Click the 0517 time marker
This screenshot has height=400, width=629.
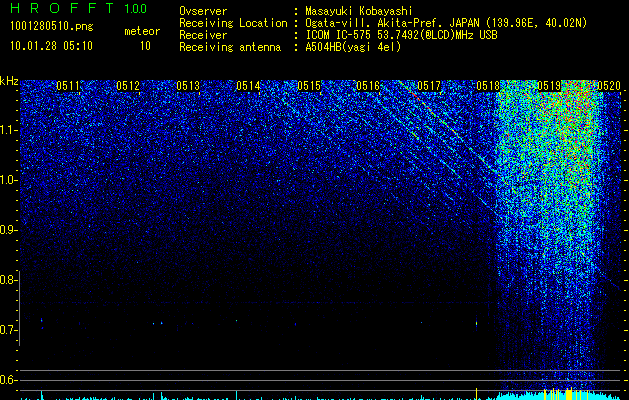pyautogui.click(x=429, y=86)
